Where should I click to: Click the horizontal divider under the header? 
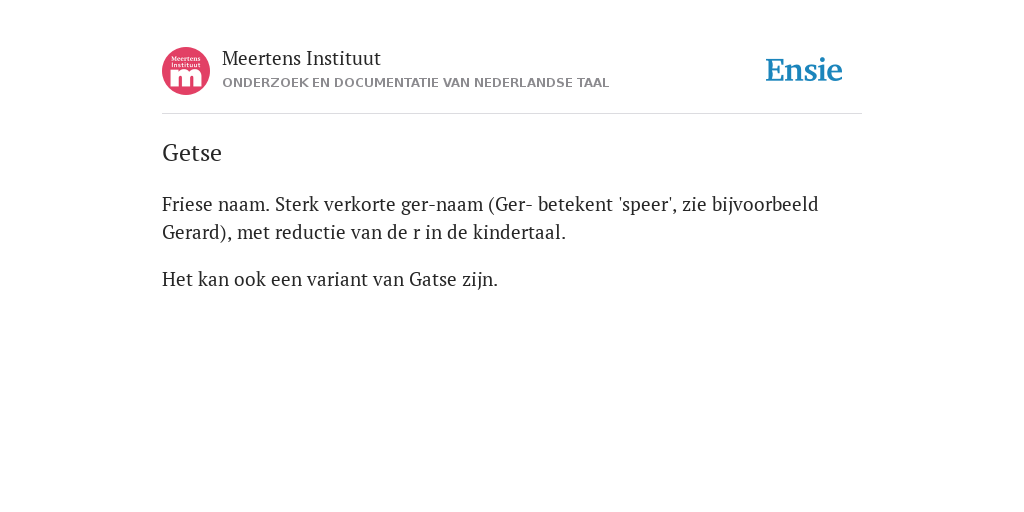coord(512,114)
